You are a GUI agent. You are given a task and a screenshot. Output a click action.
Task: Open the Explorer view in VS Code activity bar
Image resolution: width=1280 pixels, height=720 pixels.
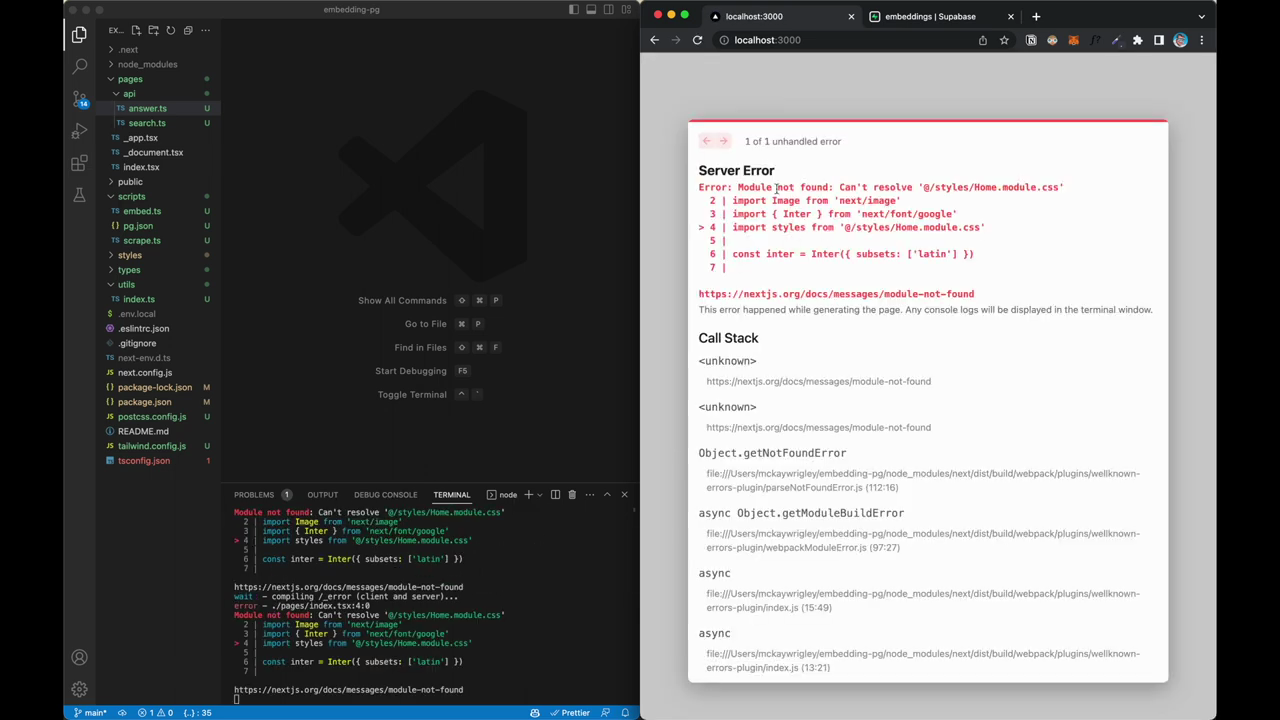pos(79,35)
